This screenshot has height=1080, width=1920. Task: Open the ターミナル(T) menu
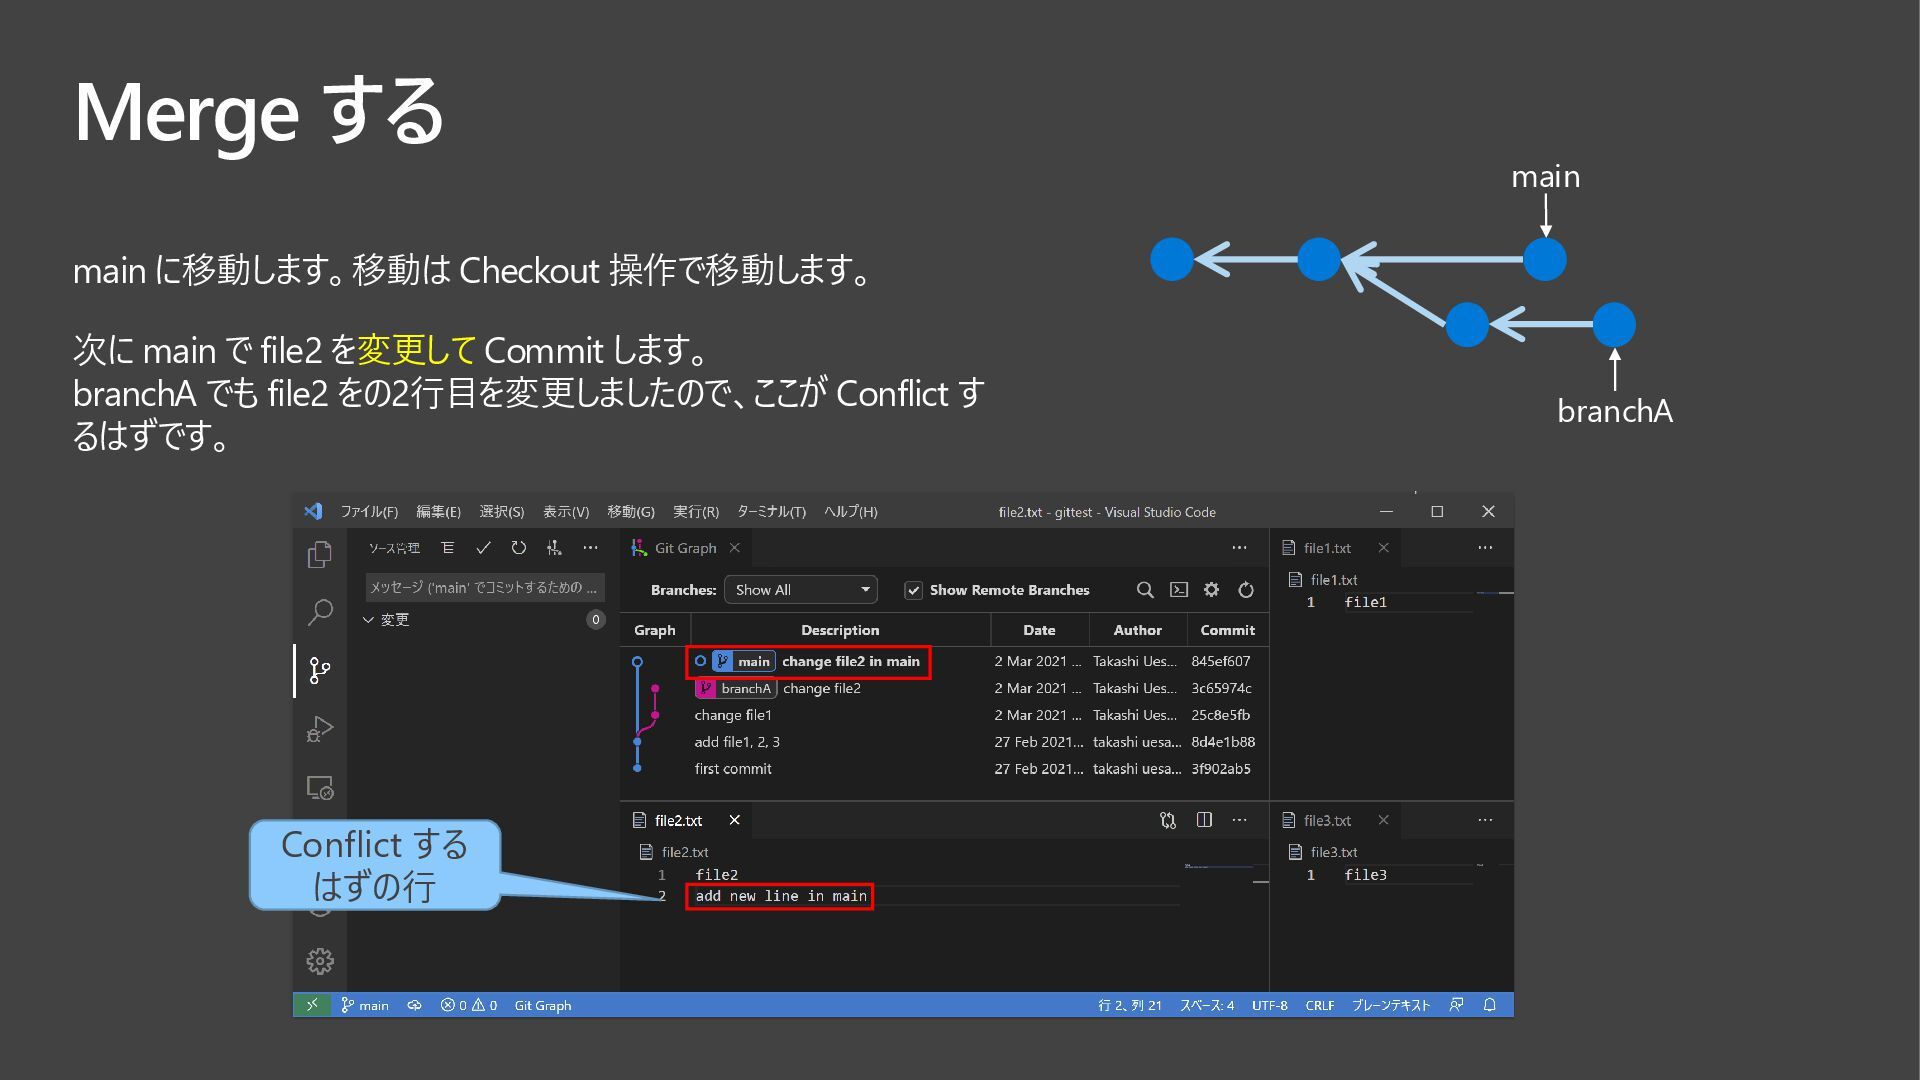pyautogui.click(x=771, y=512)
